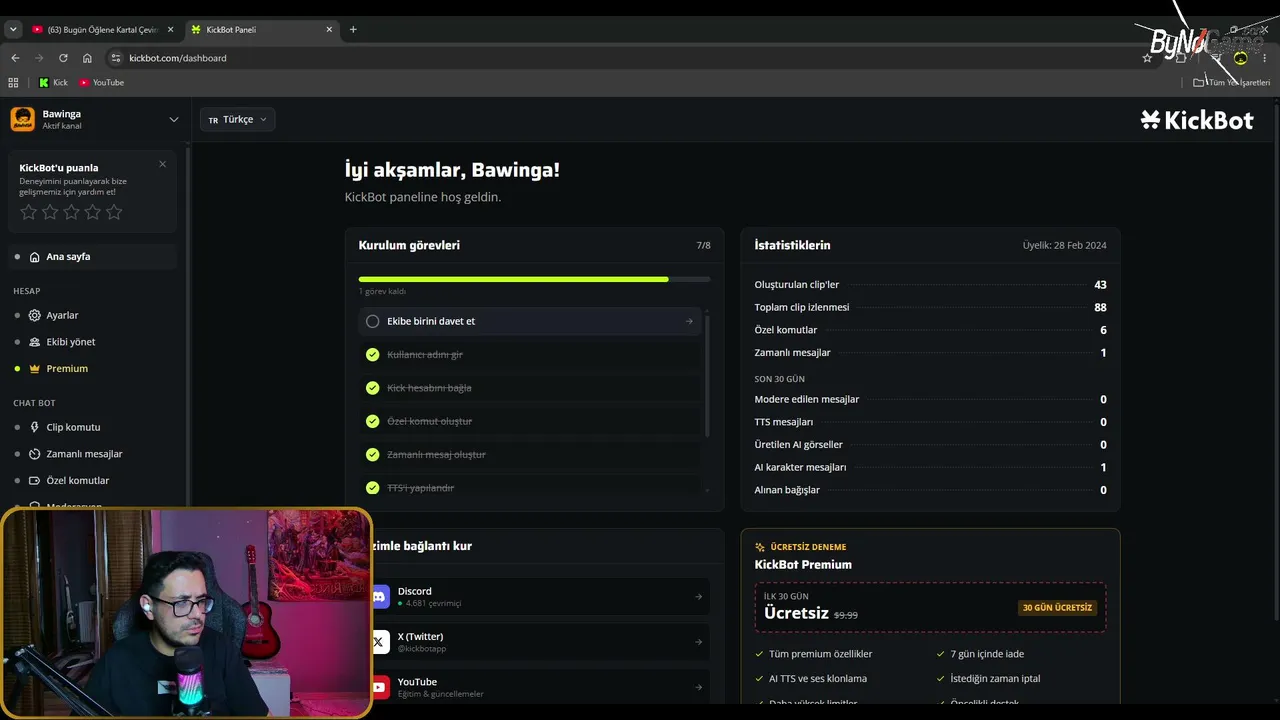Click the browser home icon
1280x720 pixels.
[x=87, y=58]
